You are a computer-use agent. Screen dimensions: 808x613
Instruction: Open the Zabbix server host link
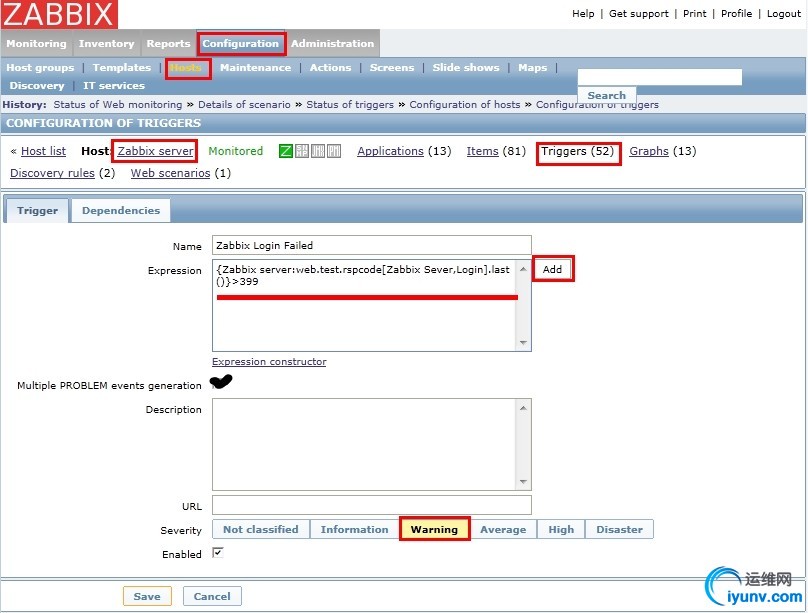(x=155, y=151)
